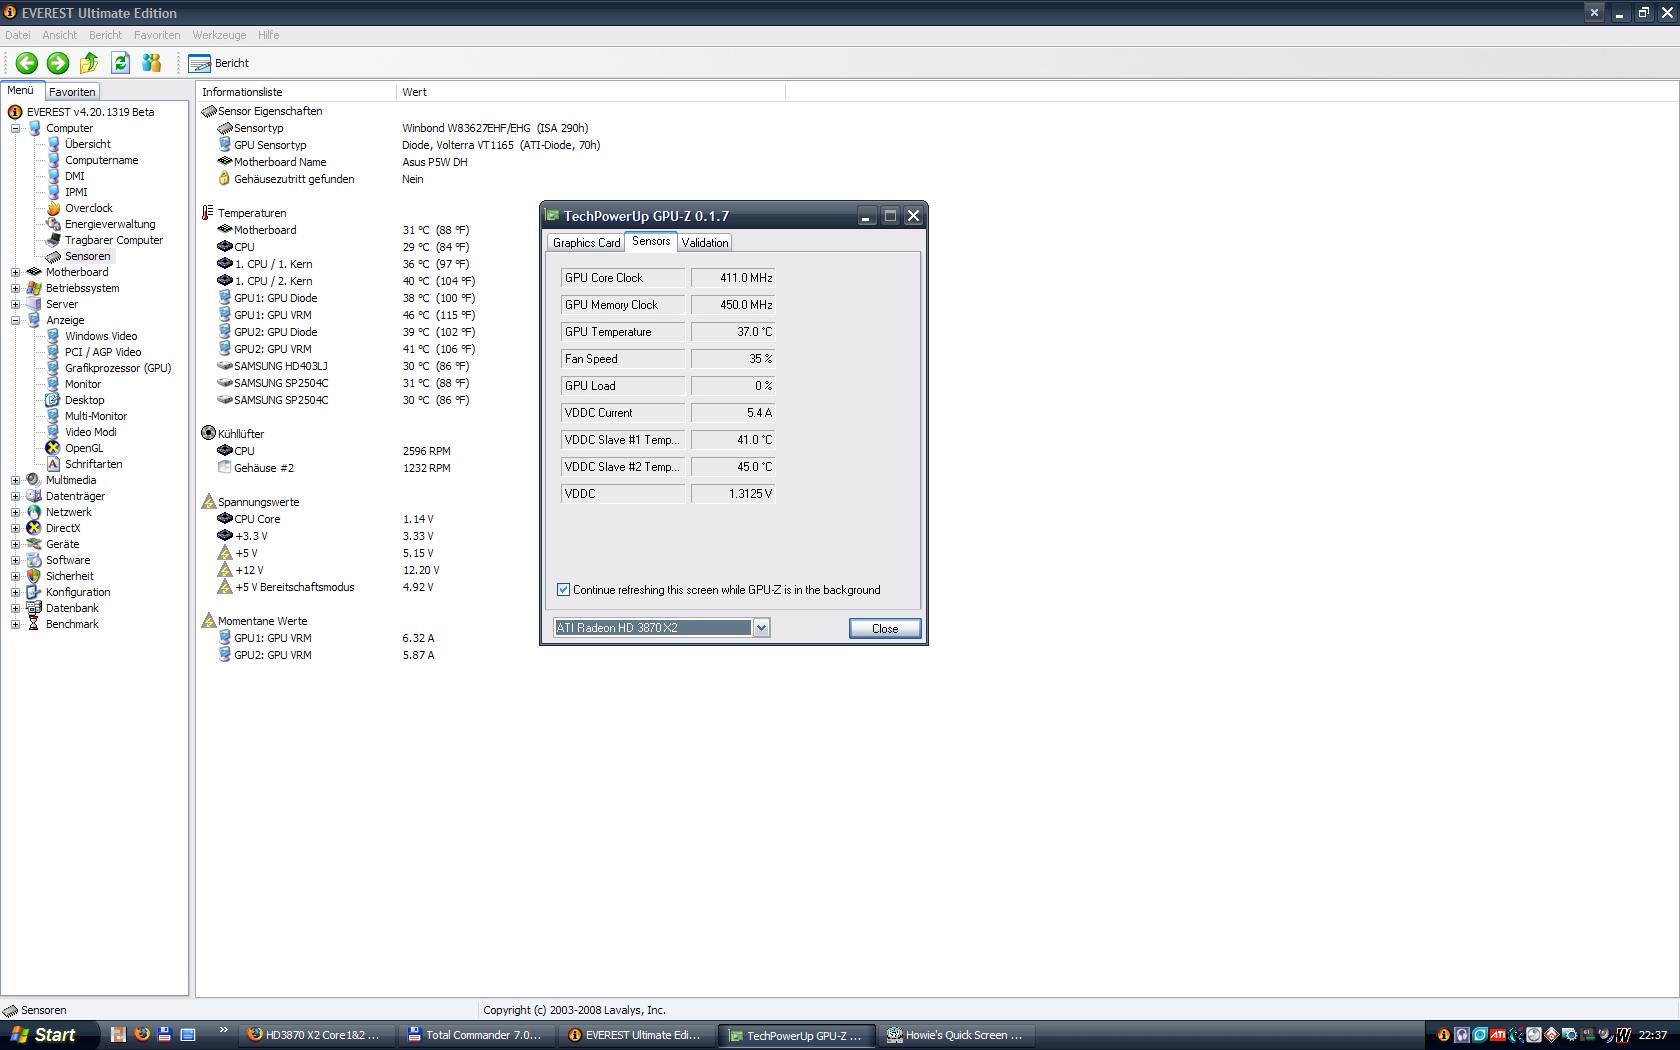Switch to the Menü sidebar tab
Viewport: 1680px width, 1050px height.
(21, 90)
